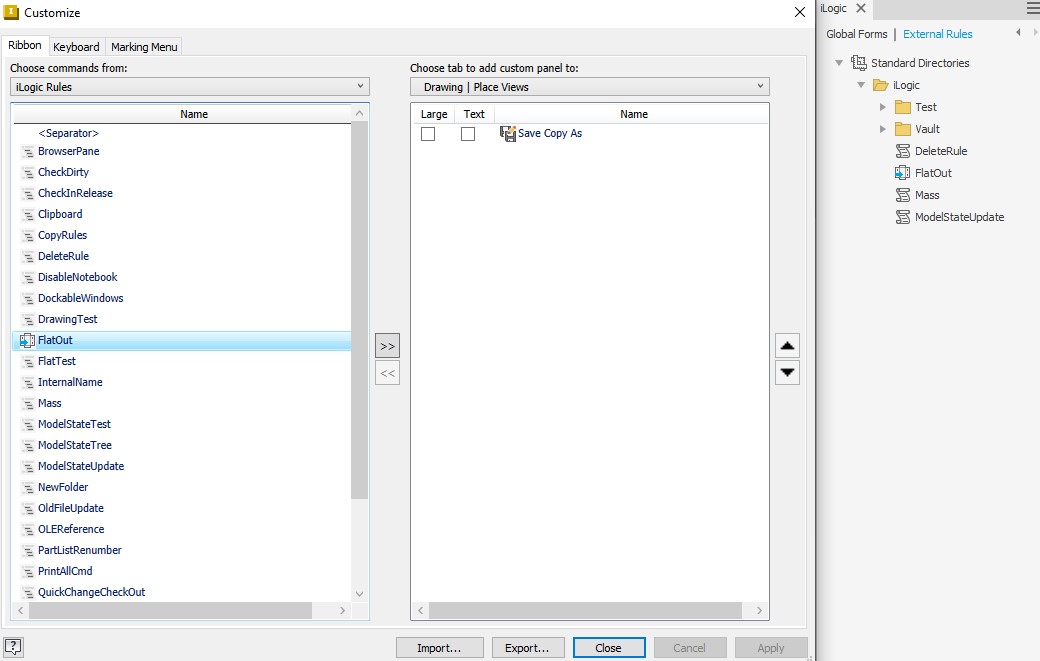Screen dimensions: 1040x661
Task: Switch to the Marking Menu tab
Action: tap(142, 46)
